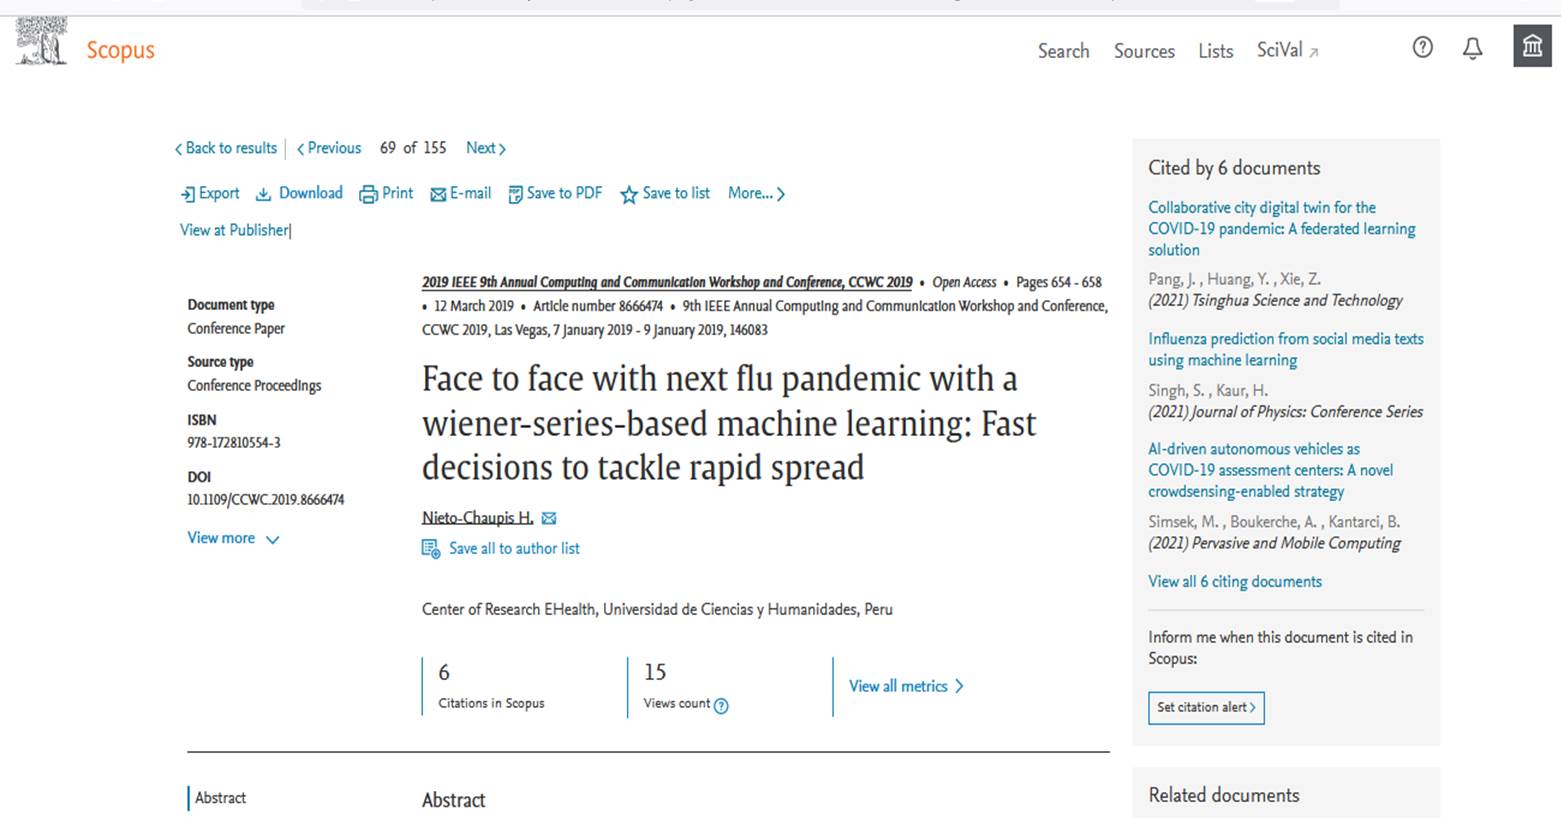Click the Views count info icon
This screenshot has height=818, width=1561.
click(x=721, y=706)
